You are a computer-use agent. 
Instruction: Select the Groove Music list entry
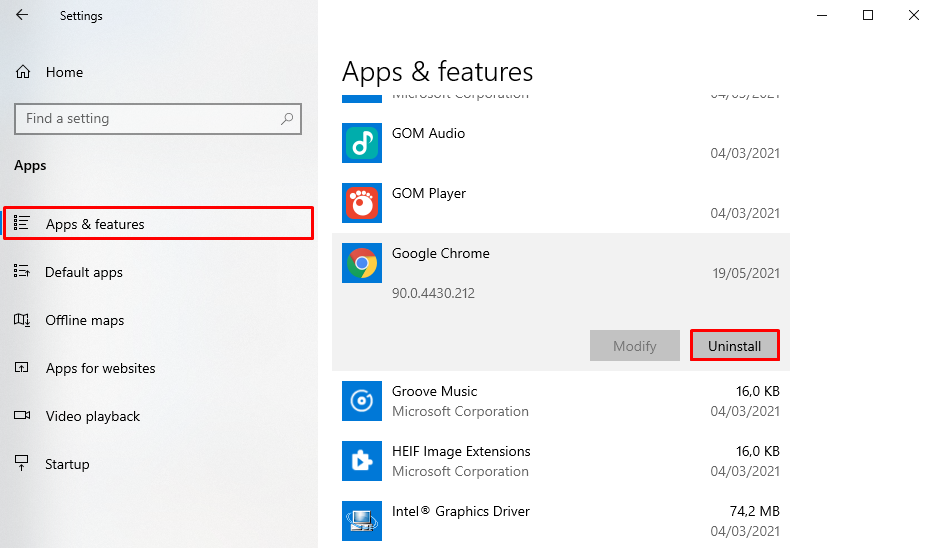click(560, 401)
